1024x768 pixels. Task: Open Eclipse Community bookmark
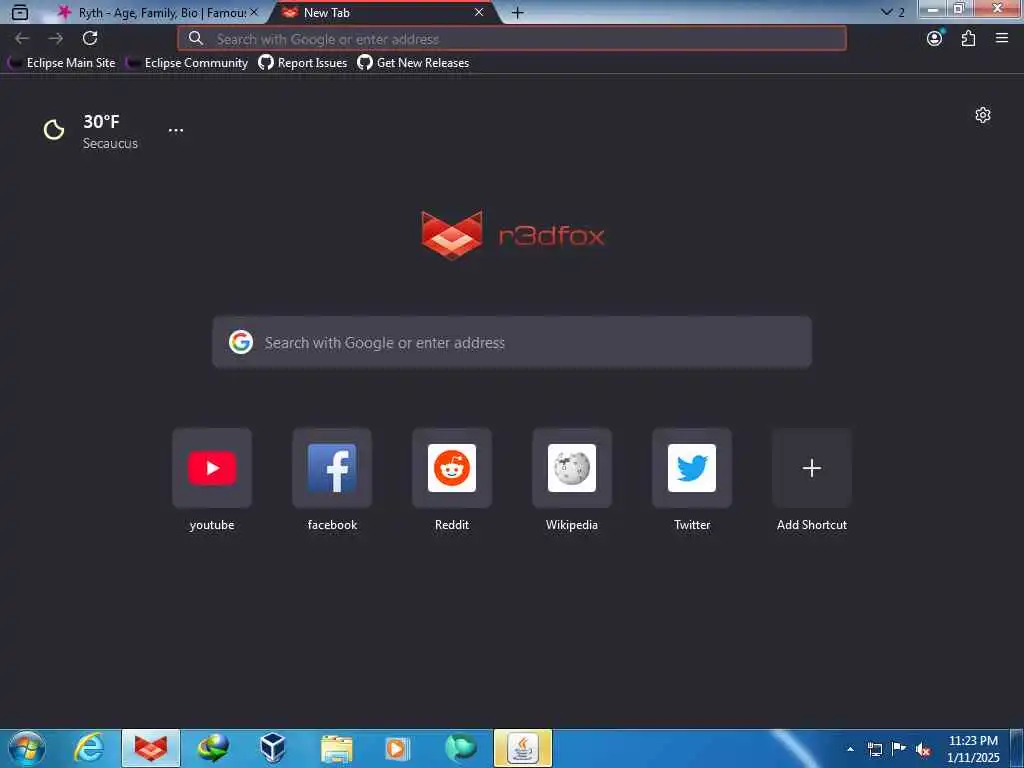click(187, 63)
